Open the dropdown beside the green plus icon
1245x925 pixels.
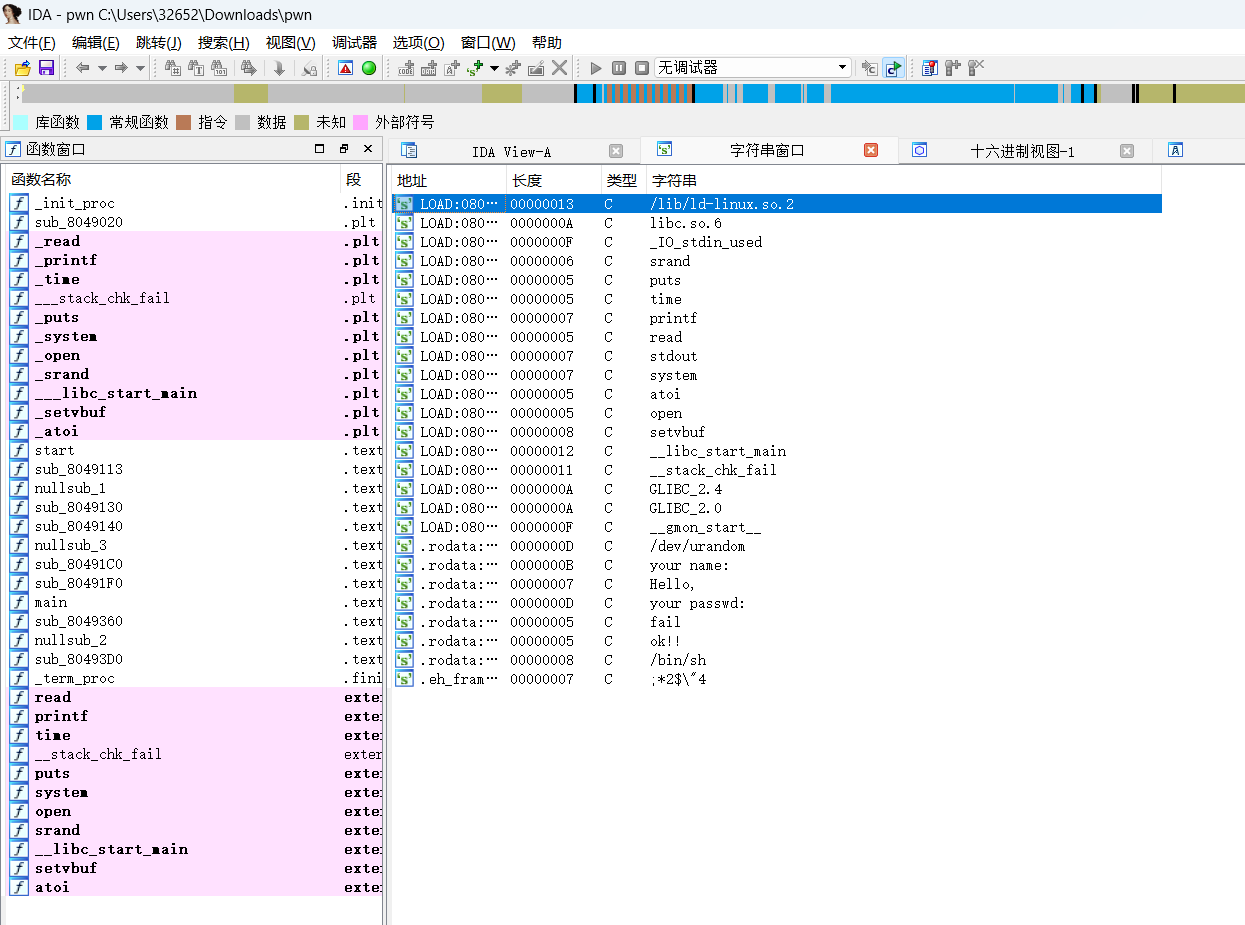point(494,68)
